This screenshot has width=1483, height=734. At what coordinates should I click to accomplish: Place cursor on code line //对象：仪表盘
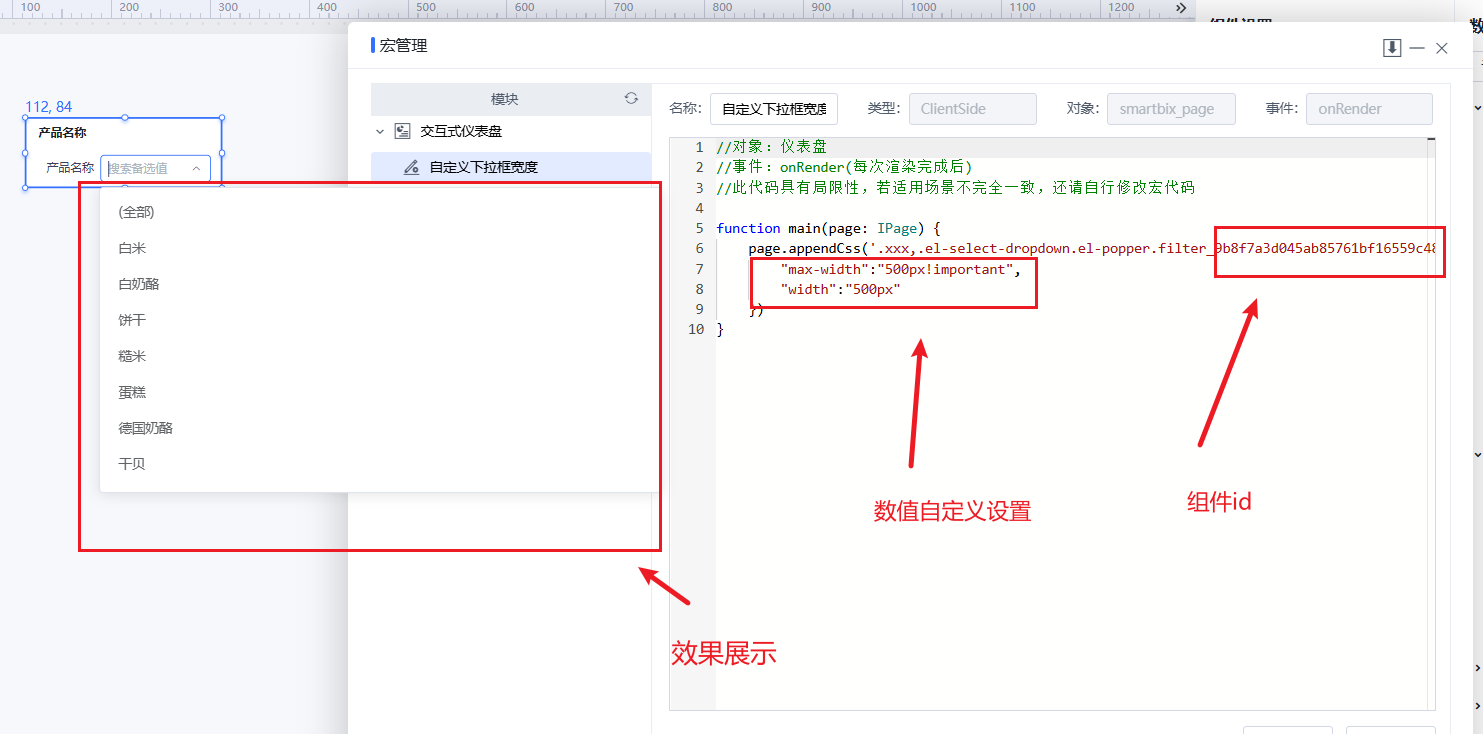(771, 148)
